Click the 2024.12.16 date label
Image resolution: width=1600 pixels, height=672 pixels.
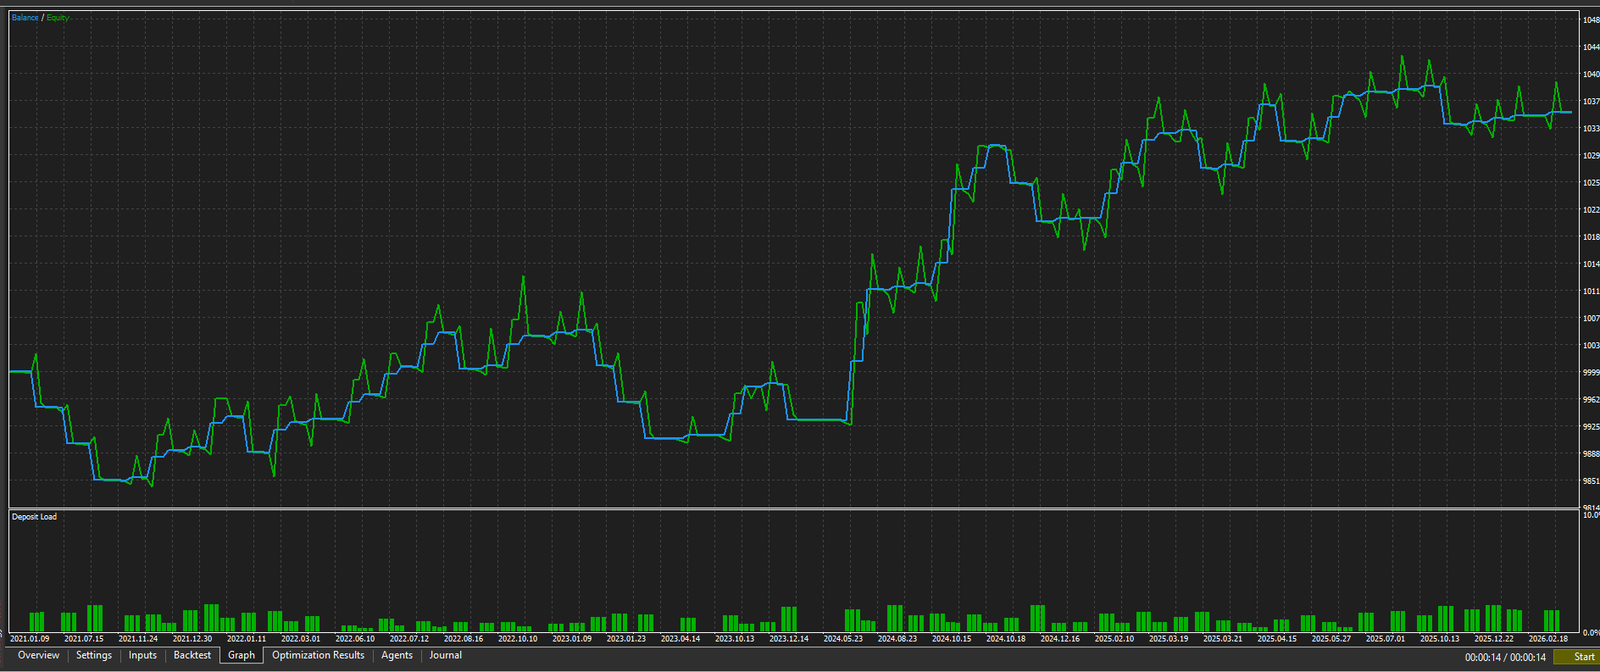(1060, 638)
